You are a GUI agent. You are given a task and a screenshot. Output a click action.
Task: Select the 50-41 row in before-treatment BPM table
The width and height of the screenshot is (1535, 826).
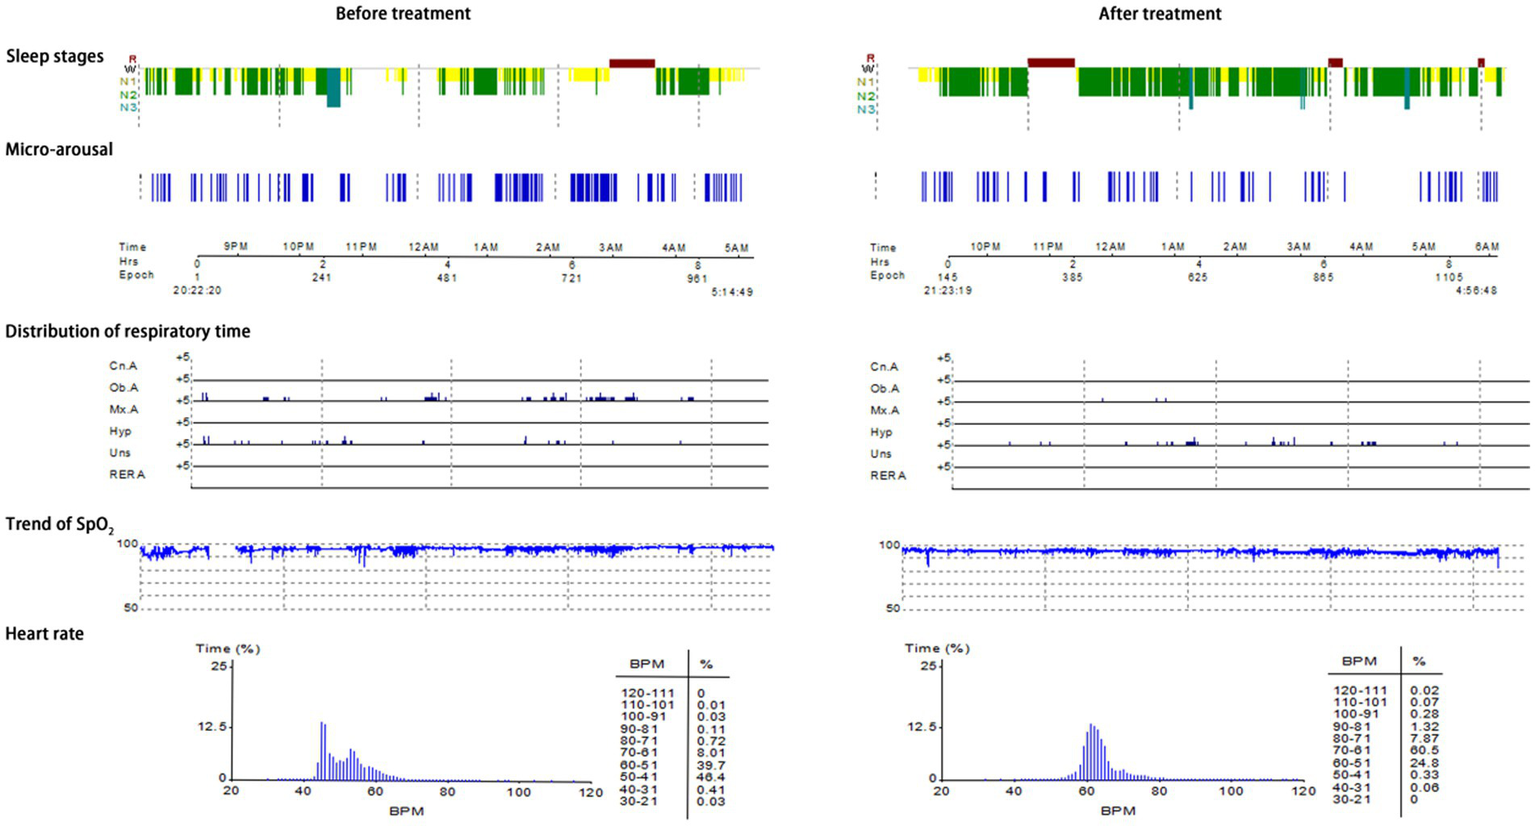(x=672, y=777)
